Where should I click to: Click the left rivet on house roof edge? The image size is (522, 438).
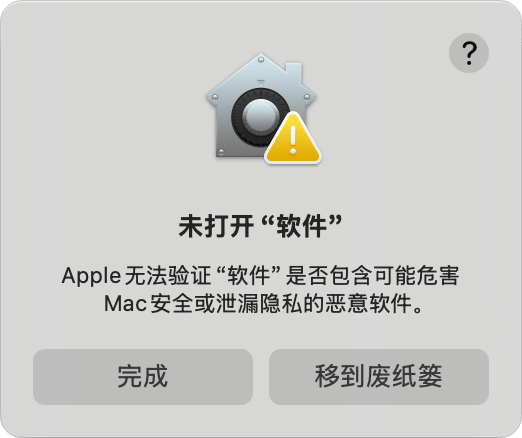tap(215, 97)
